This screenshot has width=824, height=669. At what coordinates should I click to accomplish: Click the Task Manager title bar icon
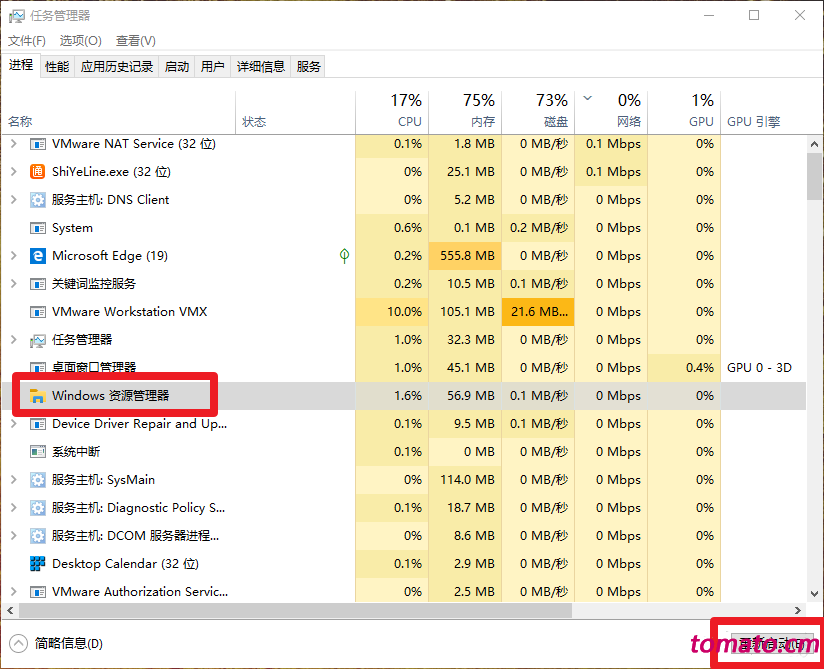pyautogui.click(x=16, y=16)
